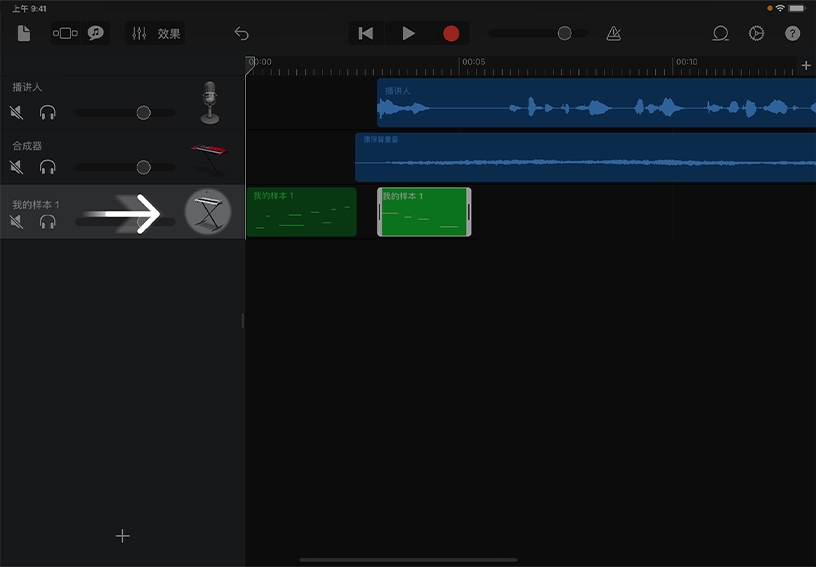This screenshot has width=816, height=567.
Task: Select the 合成器 red keyboard icon
Action: [209, 156]
